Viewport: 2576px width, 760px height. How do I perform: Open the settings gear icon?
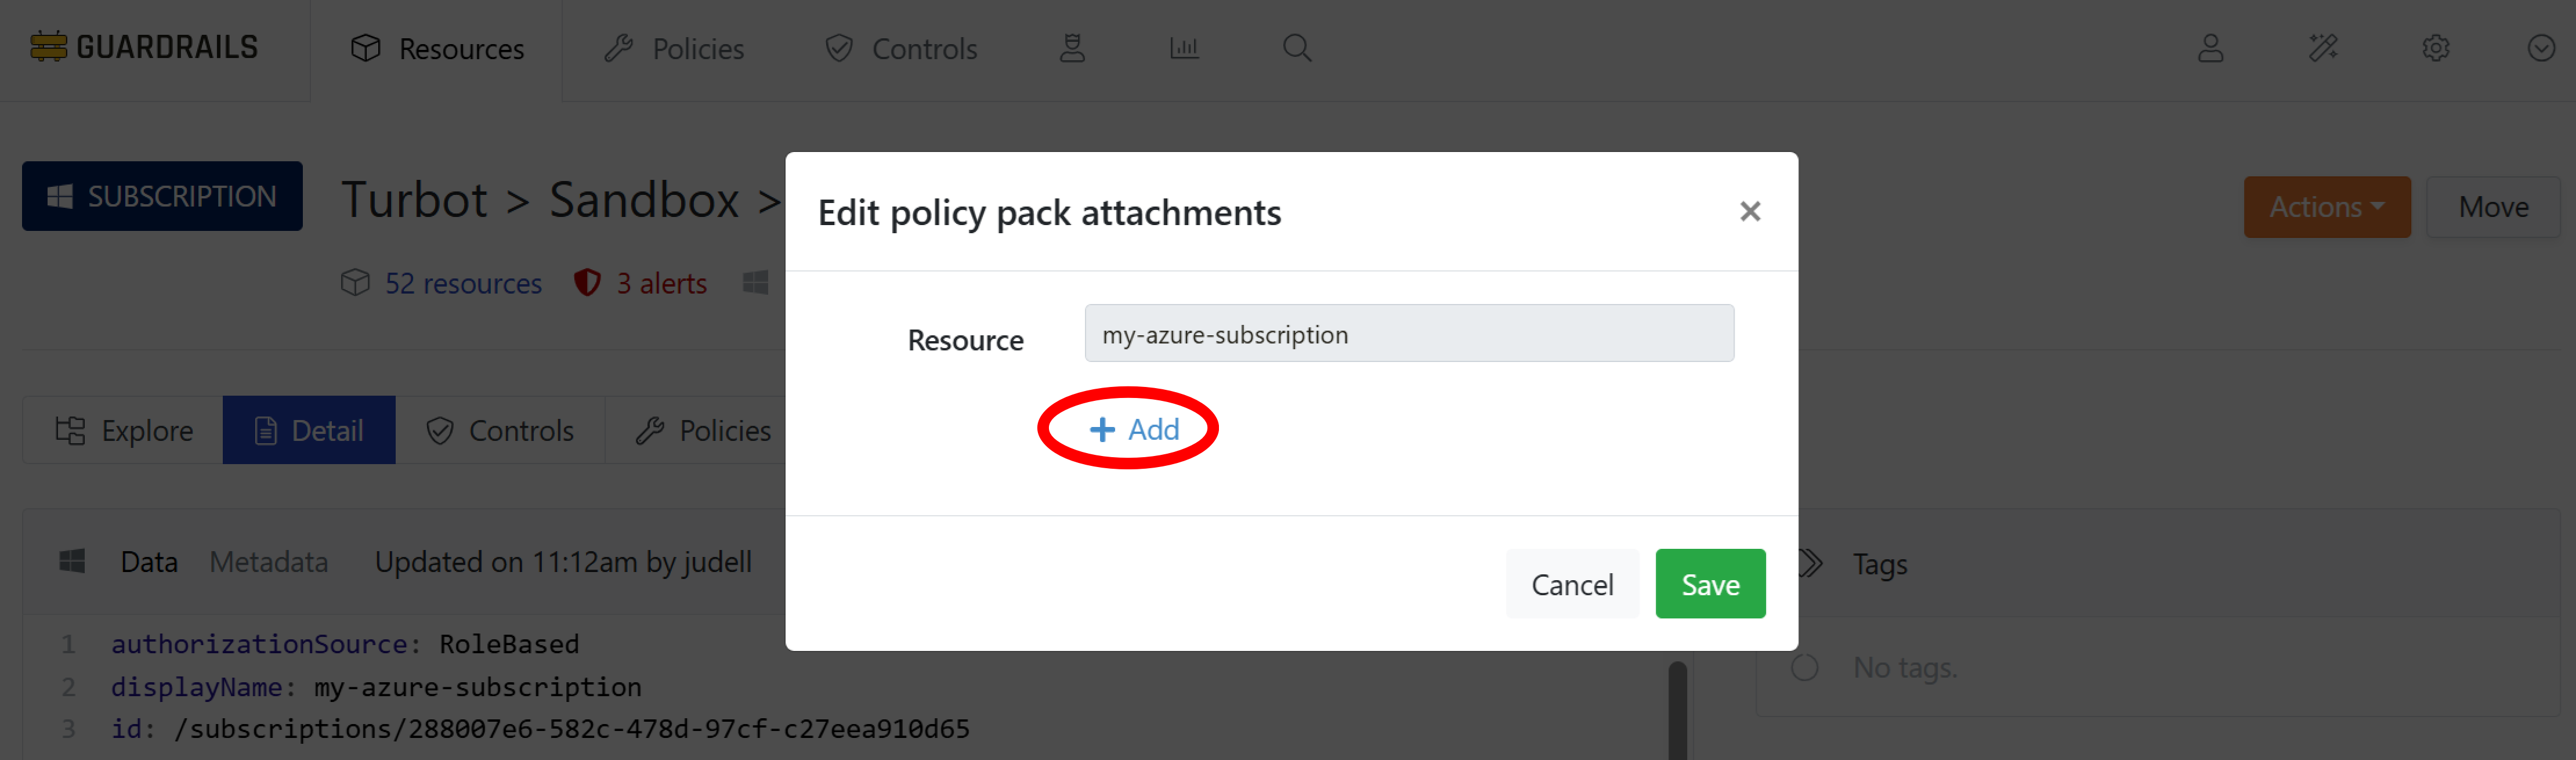pos(2436,48)
